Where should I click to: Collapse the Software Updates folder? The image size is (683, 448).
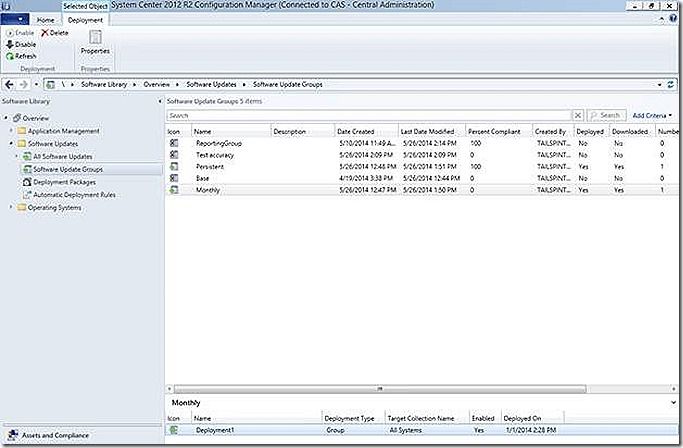tap(11, 143)
